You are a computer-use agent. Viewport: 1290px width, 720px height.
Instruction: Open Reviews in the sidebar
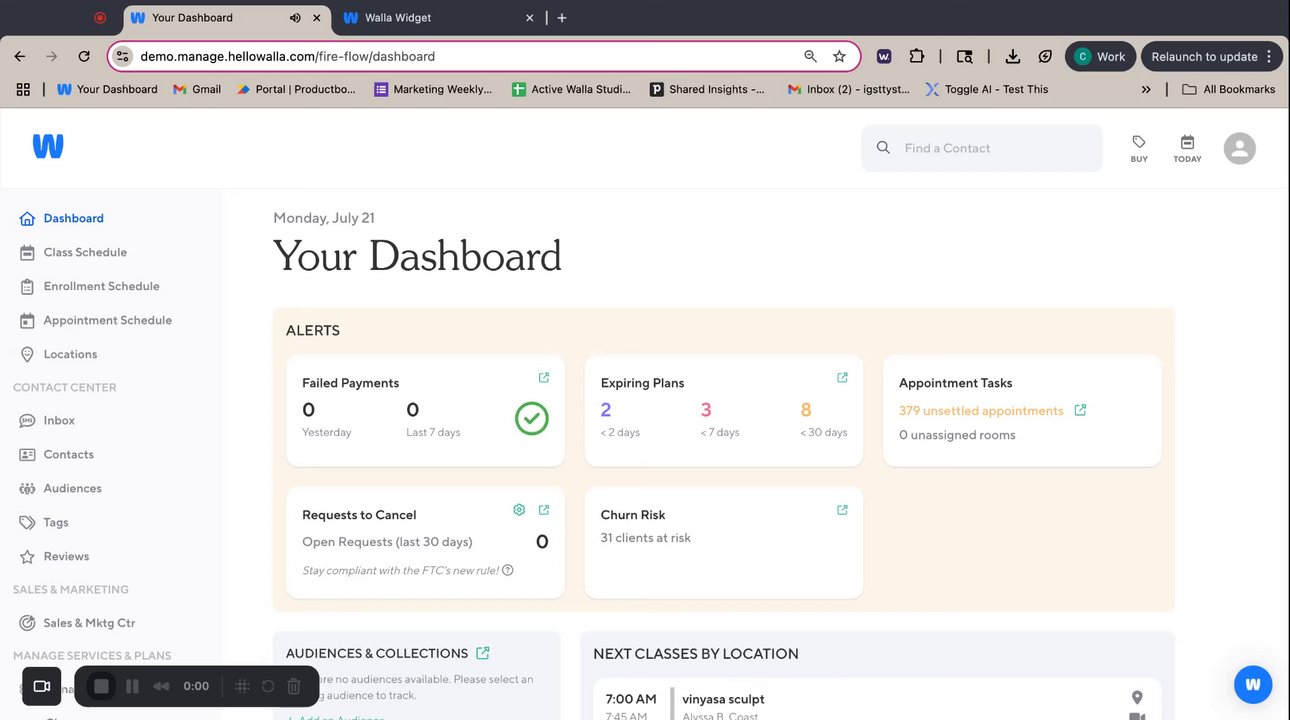(66, 556)
